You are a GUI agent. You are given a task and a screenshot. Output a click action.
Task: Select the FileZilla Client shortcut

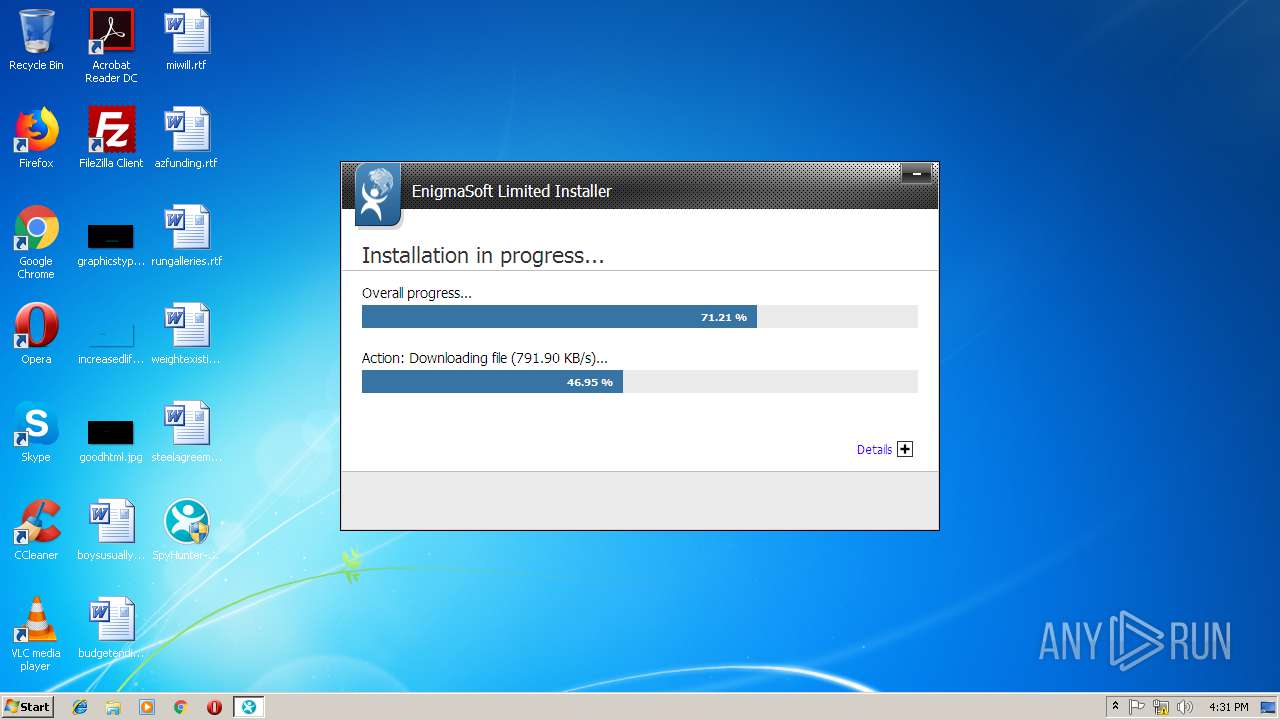[x=111, y=138]
